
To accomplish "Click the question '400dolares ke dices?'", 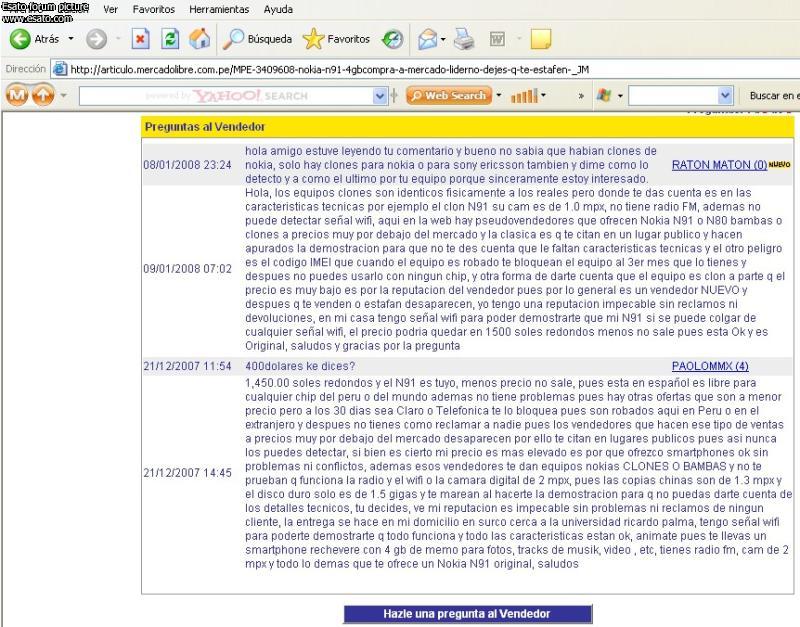I will 300,366.
